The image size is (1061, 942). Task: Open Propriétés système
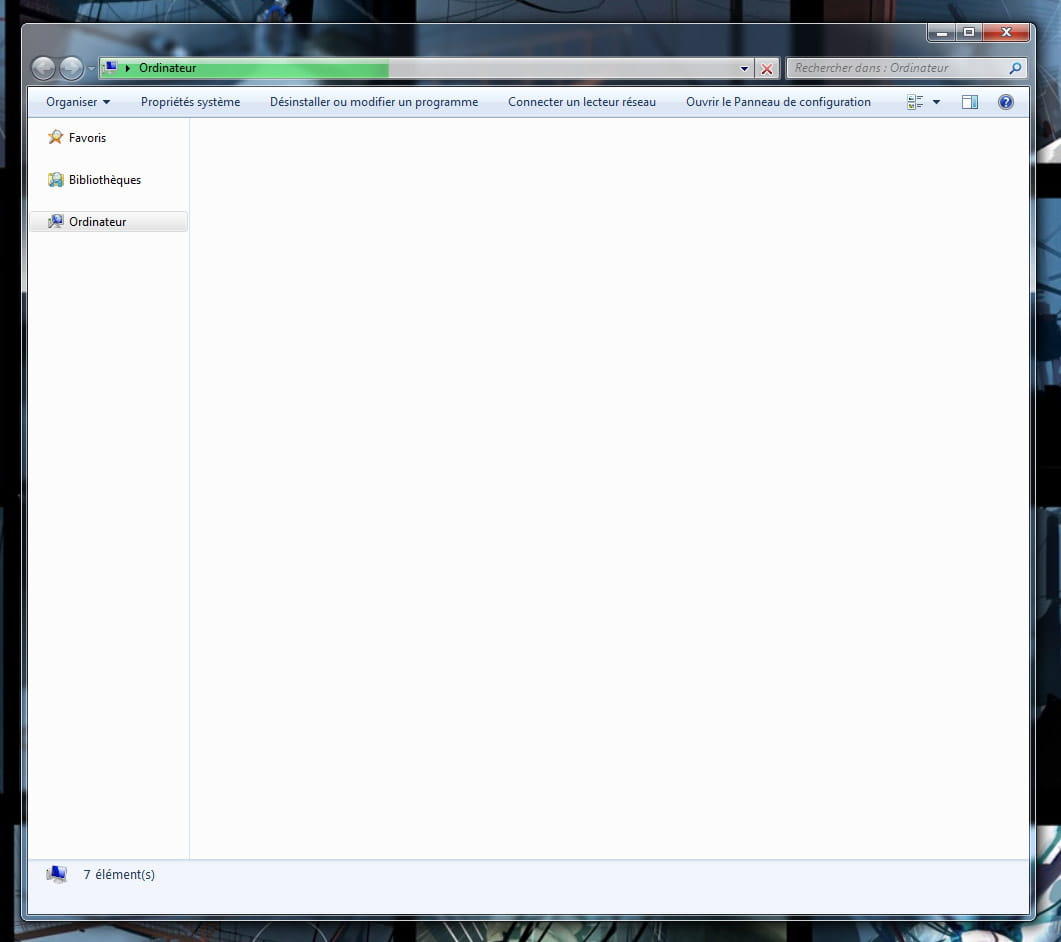click(190, 102)
